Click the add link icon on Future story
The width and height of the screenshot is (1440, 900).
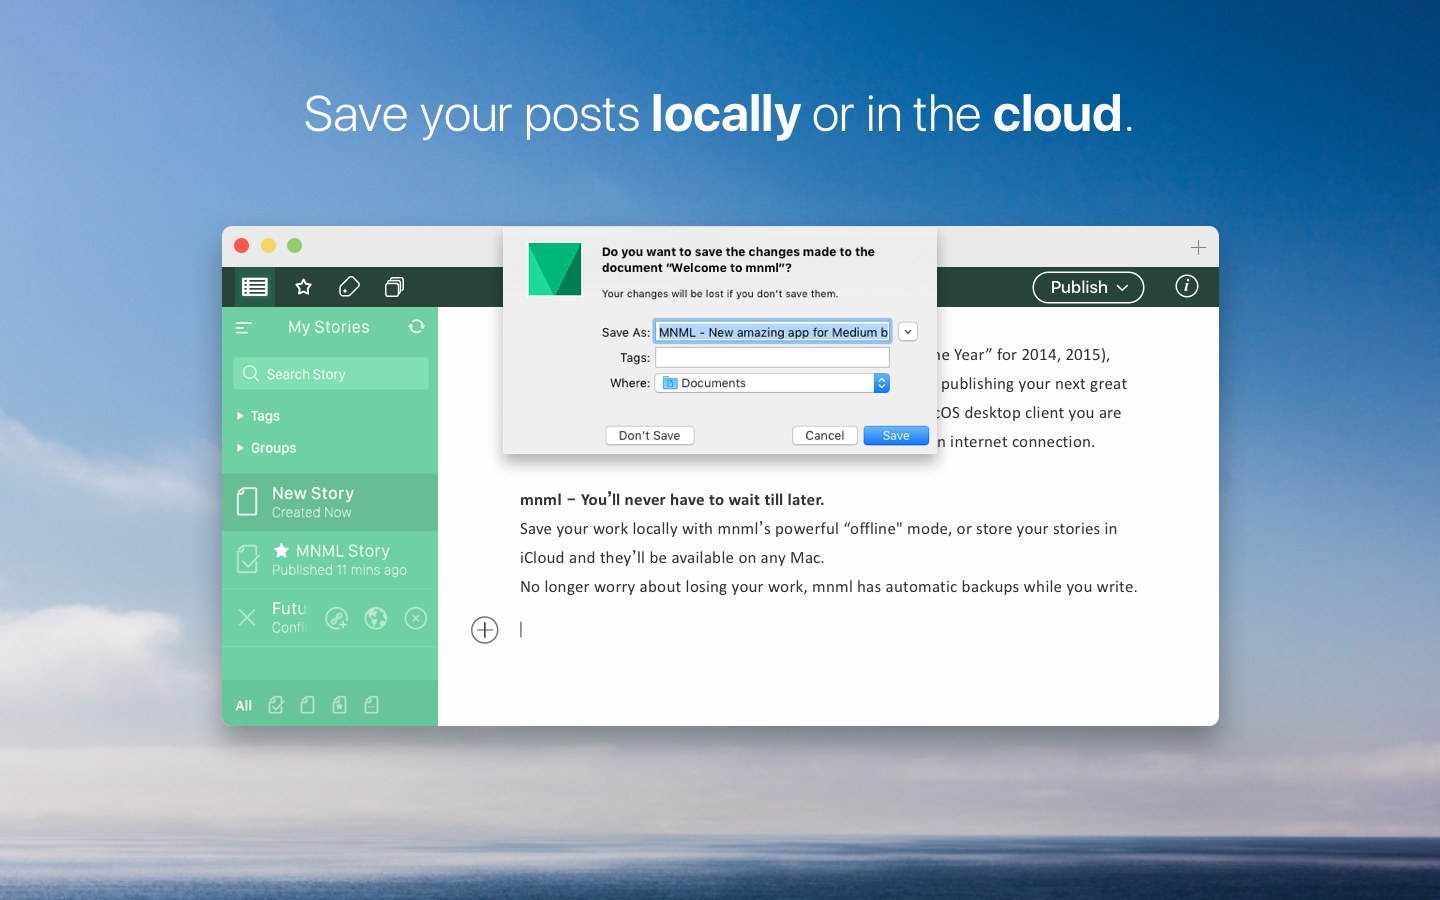(337, 618)
